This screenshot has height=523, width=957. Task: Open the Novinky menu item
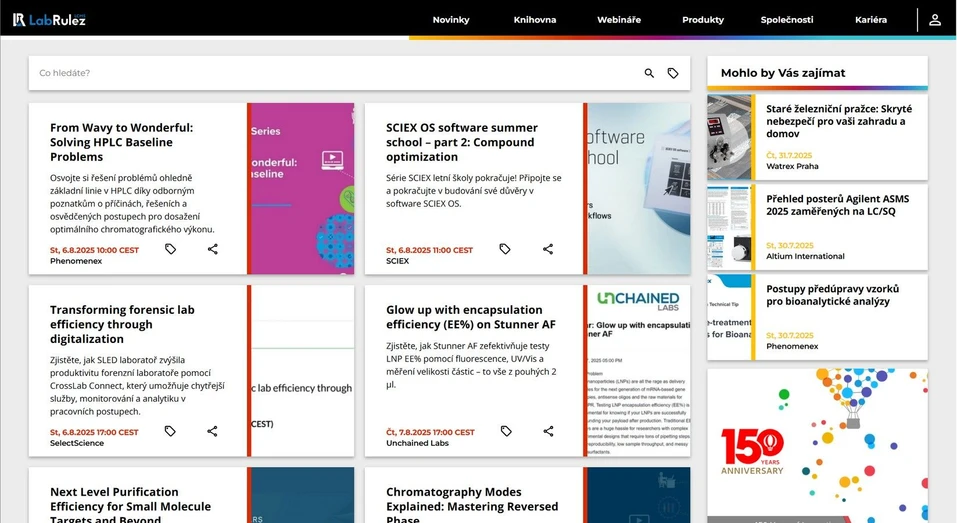click(x=451, y=20)
